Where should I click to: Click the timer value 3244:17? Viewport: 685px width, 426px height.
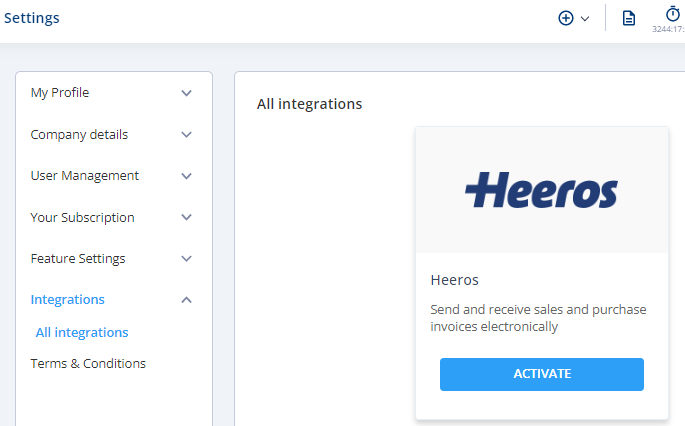point(668,29)
